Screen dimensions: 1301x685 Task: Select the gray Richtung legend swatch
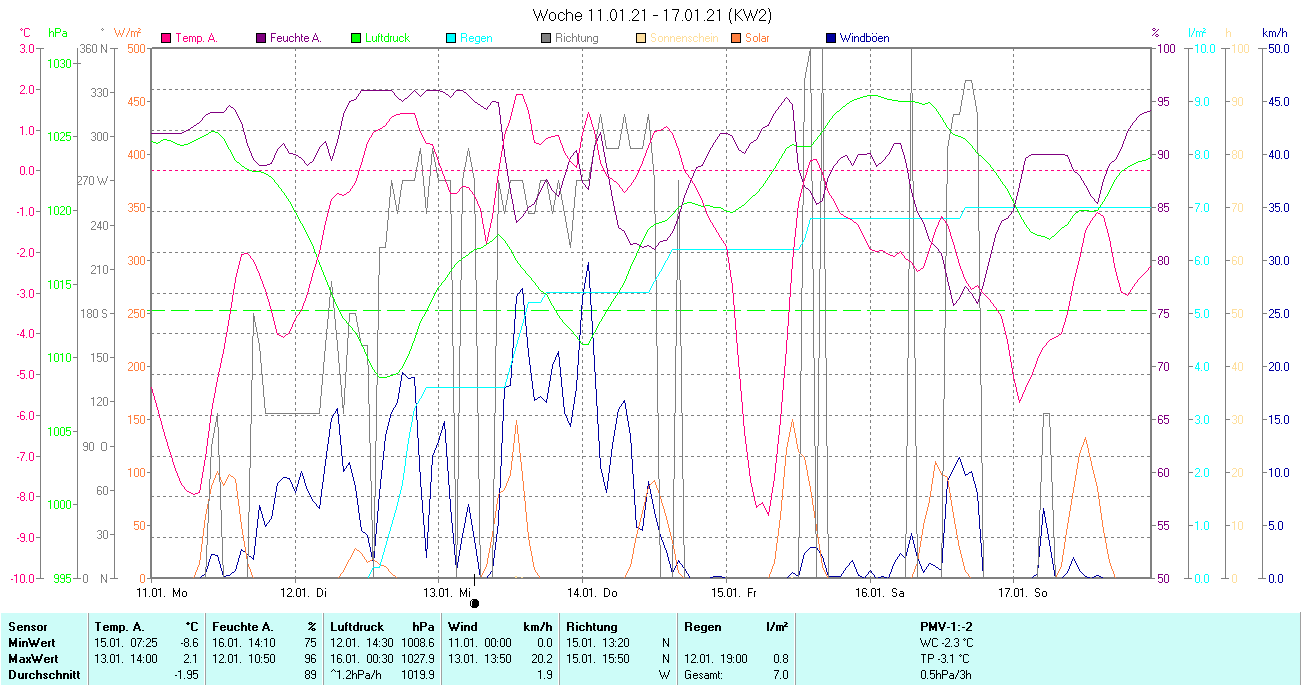(546, 38)
